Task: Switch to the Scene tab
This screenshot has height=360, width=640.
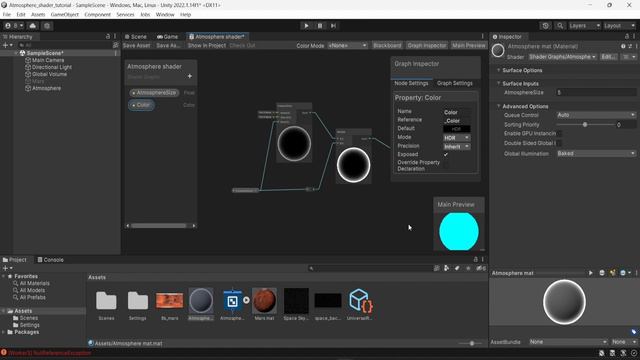Action: [136, 37]
